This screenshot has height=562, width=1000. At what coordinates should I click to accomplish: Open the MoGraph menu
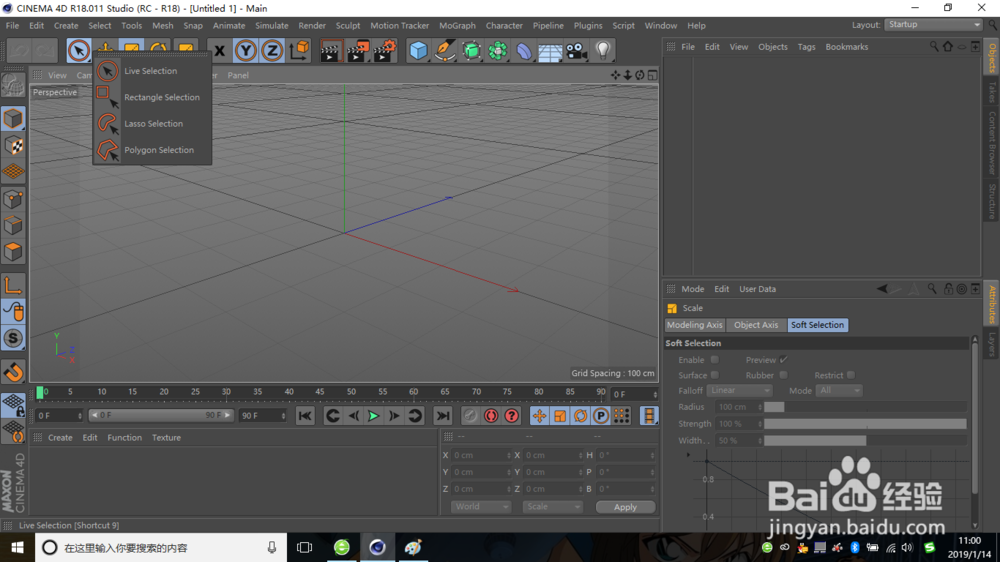(x=457, y=26)
